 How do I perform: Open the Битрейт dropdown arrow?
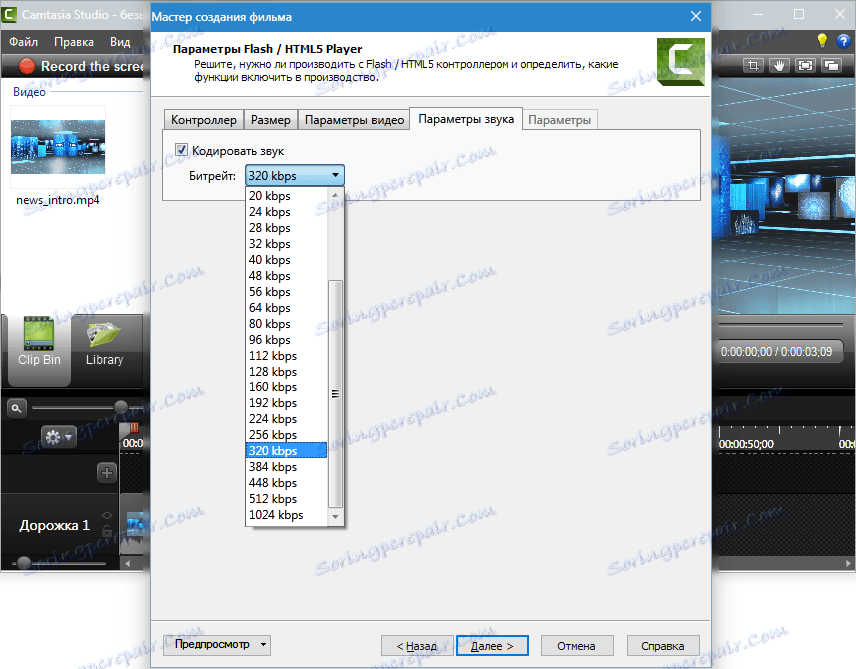(x=336, y=175)
